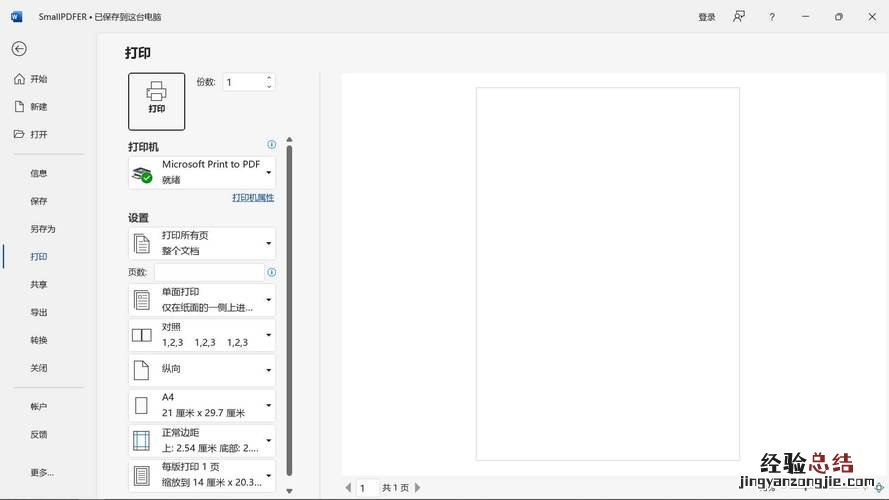Minimize the Word window
The width and height of the screenshot is (889, 500).
click(x=805, y=17)
